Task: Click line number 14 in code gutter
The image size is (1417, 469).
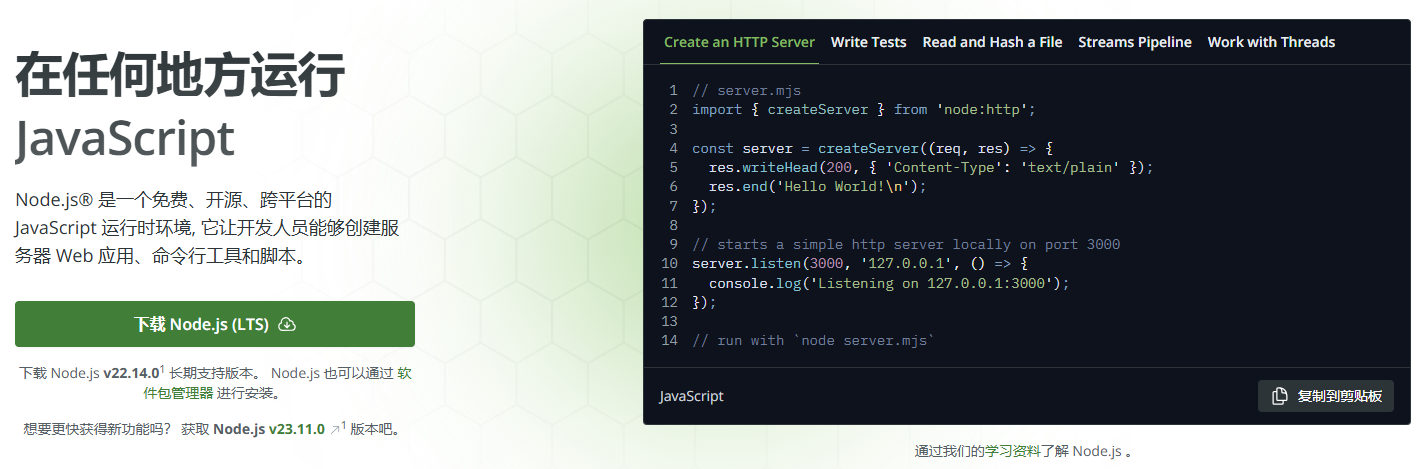Action: [x=670, y=340]
